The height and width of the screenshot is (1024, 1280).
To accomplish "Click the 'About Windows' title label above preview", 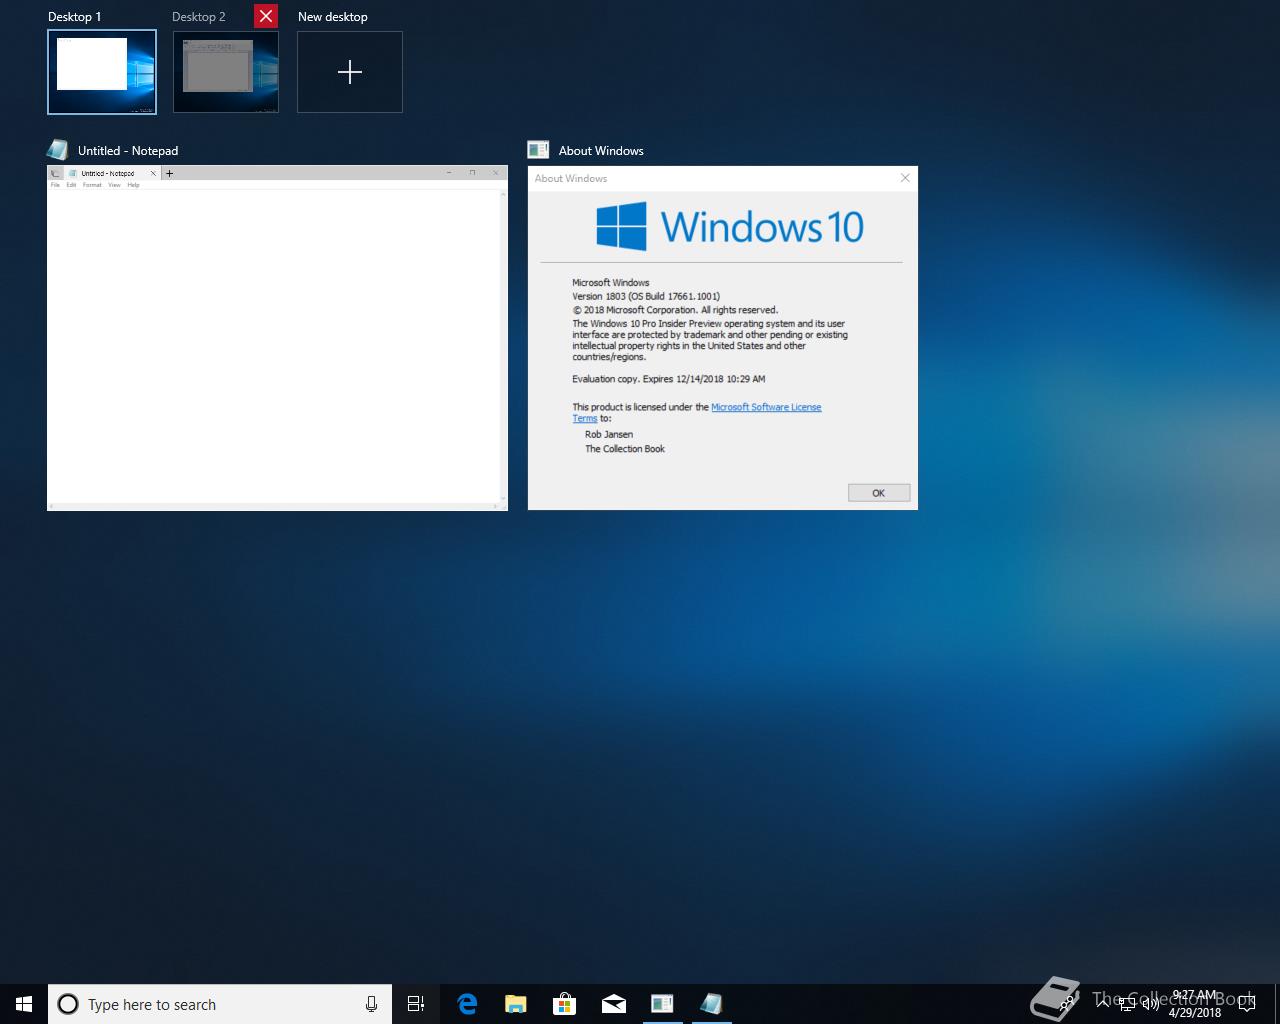I will 601,151.
